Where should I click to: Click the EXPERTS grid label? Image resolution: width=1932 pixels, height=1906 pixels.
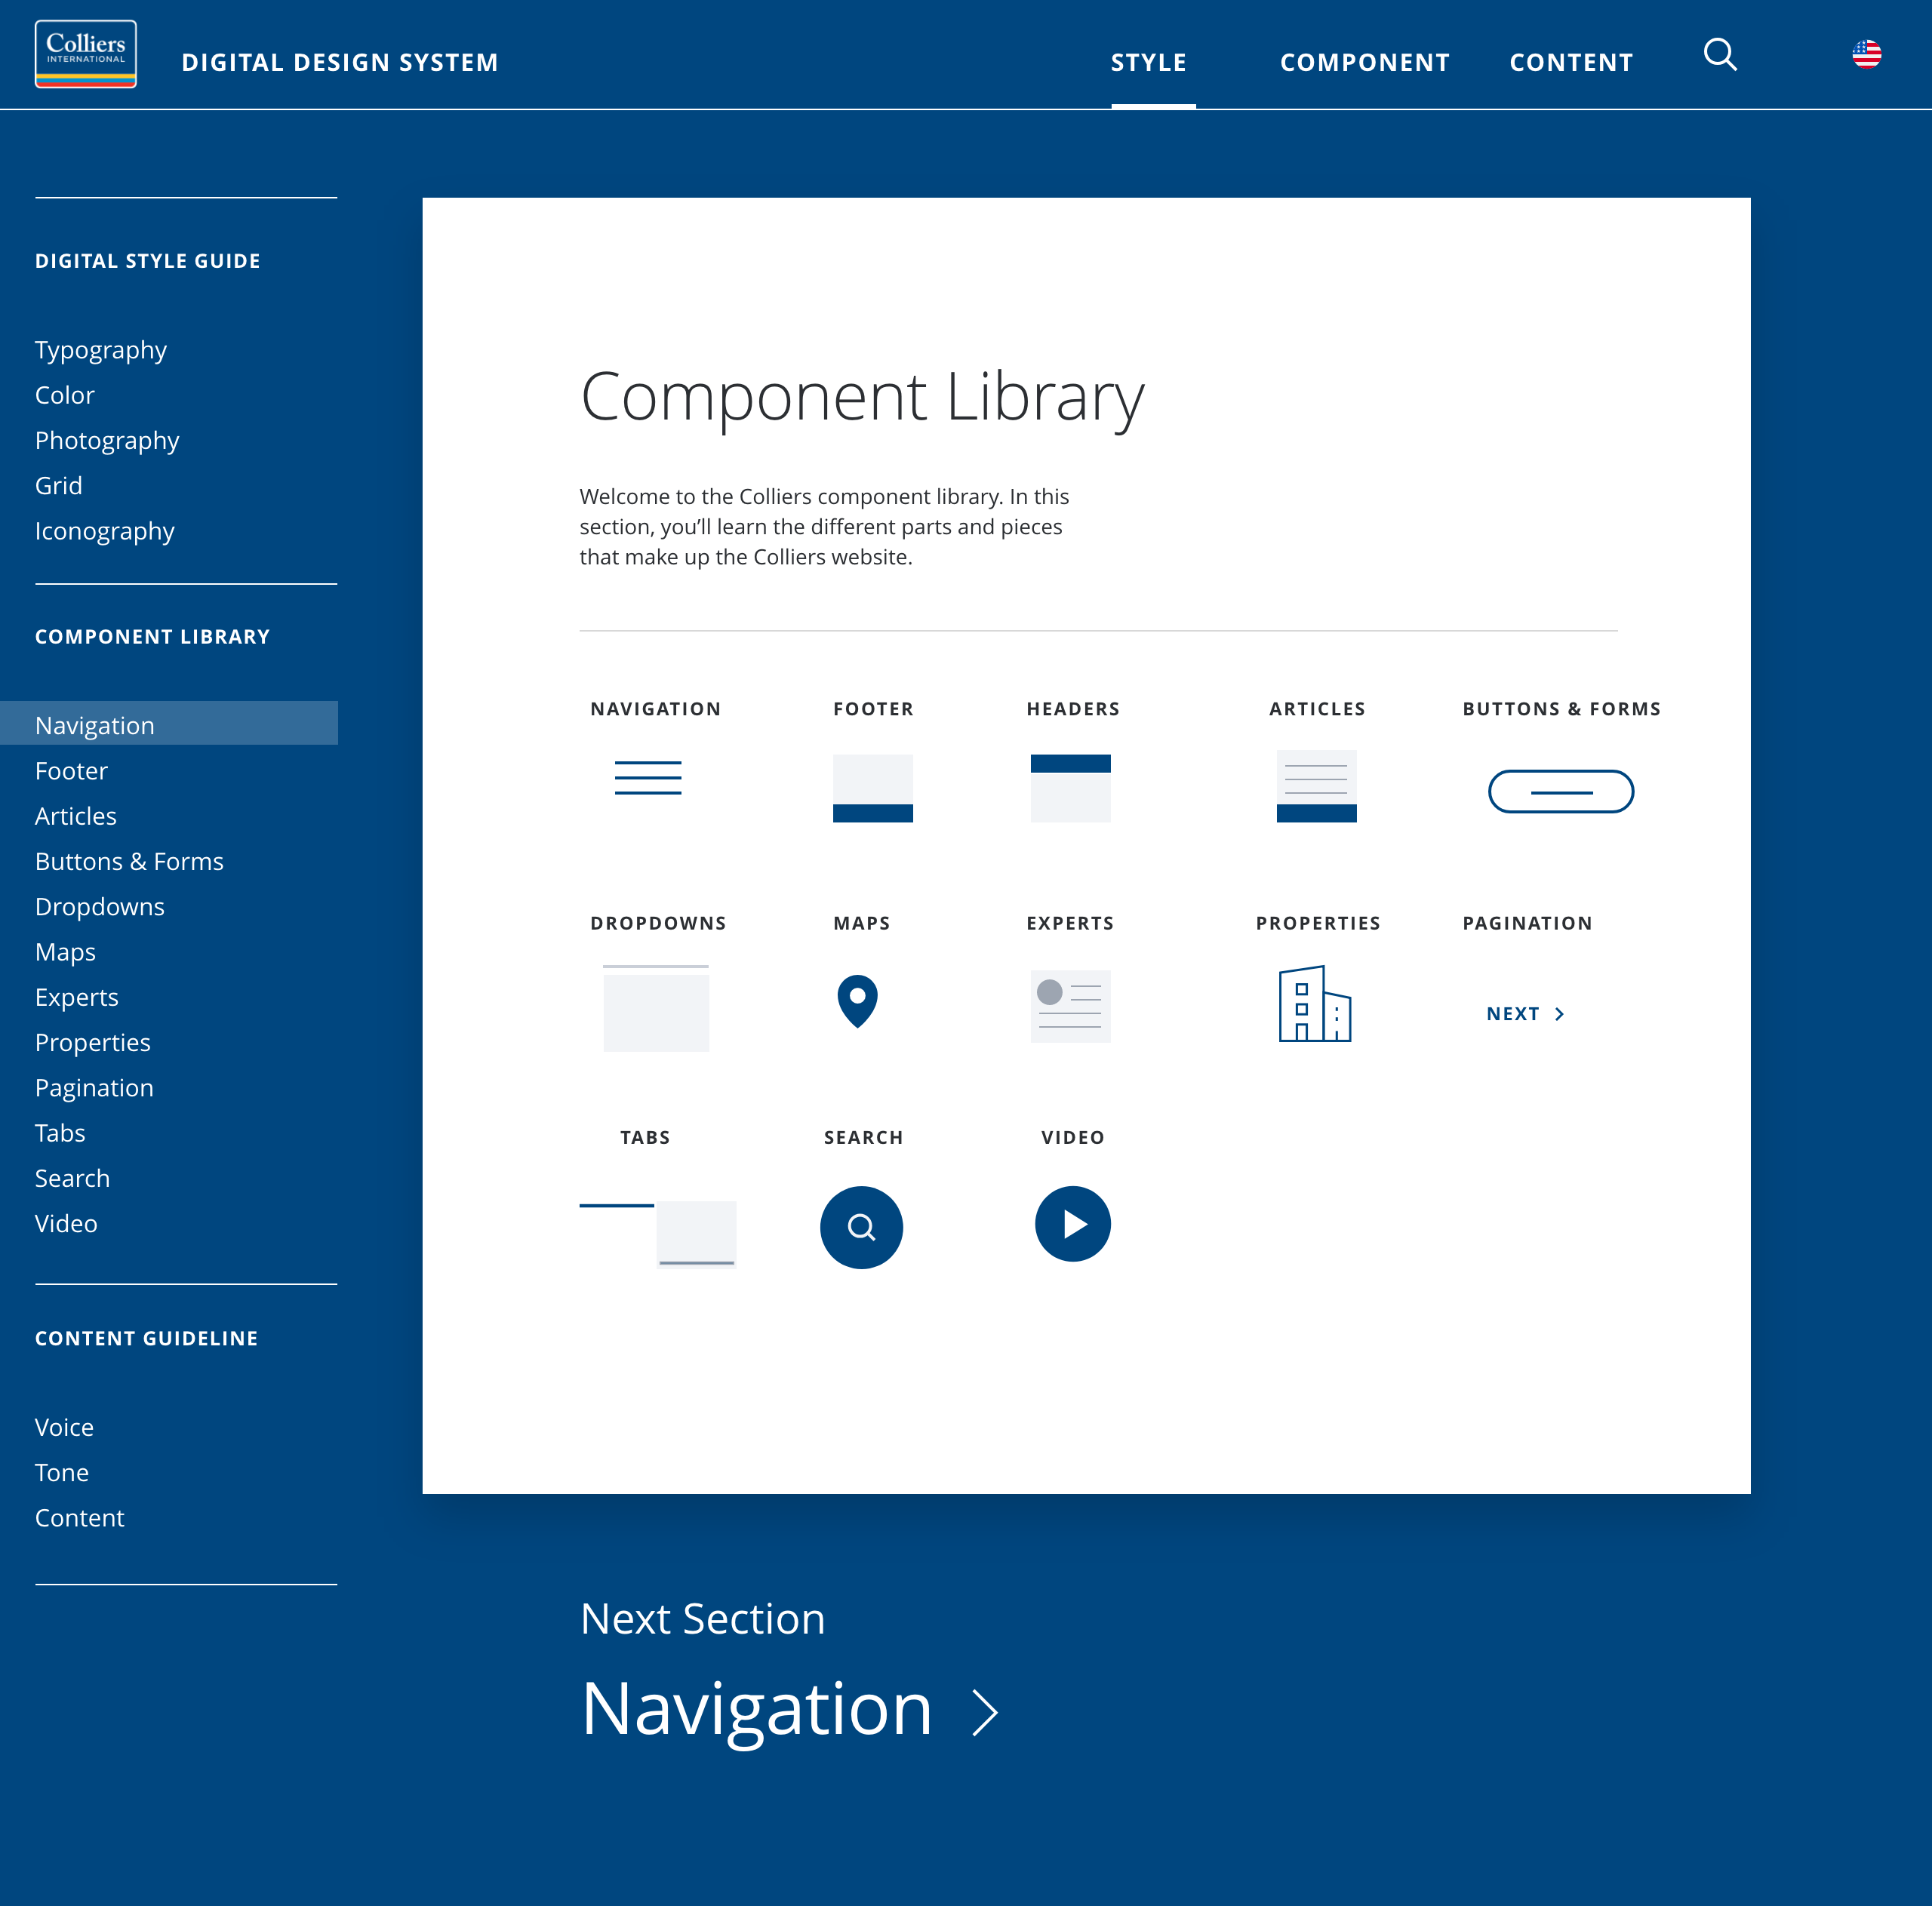tap(1070, 923)
